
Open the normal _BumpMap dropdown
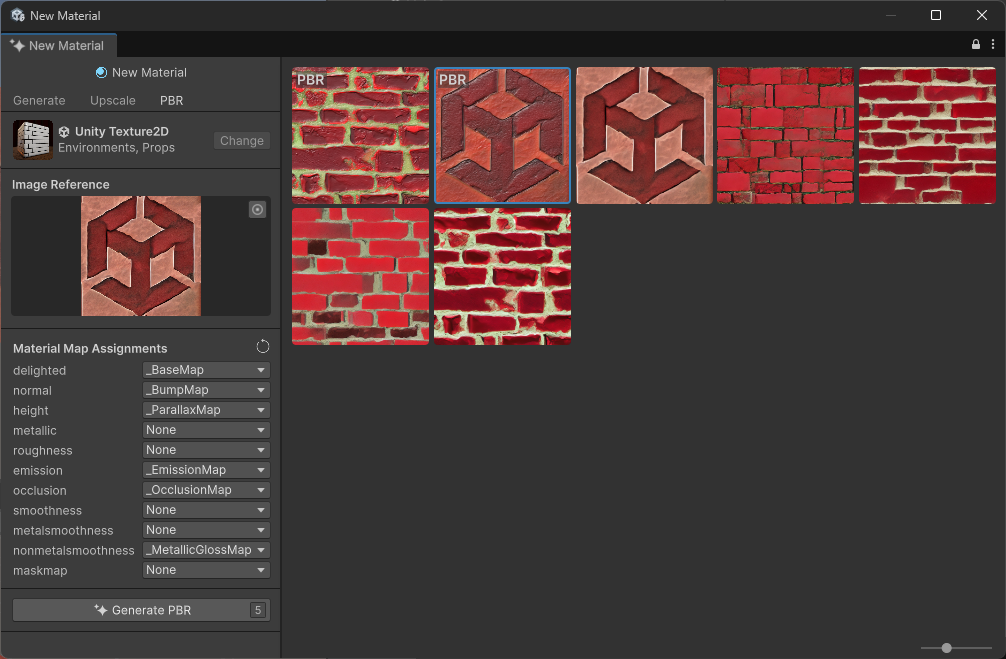[x=206, y=390]
